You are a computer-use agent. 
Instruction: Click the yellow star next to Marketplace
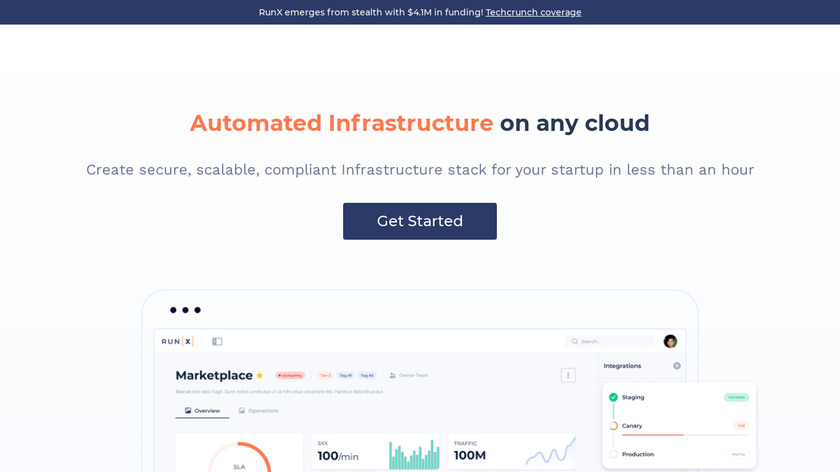point(259,375)
